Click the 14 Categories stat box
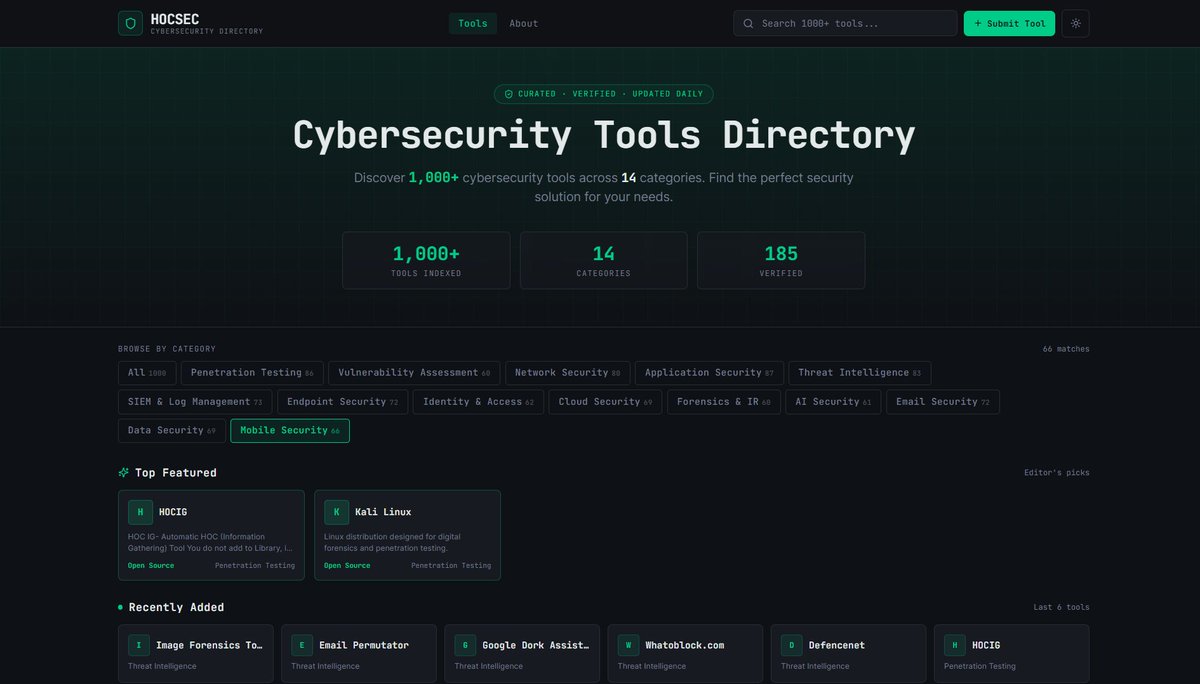Viewport: 1200px width, 684px height. [604, 261]
